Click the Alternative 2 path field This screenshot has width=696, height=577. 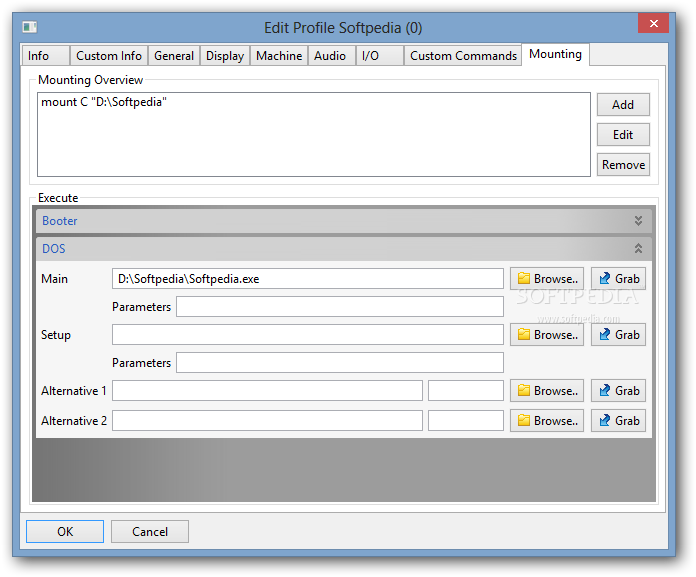click(267, 420)
